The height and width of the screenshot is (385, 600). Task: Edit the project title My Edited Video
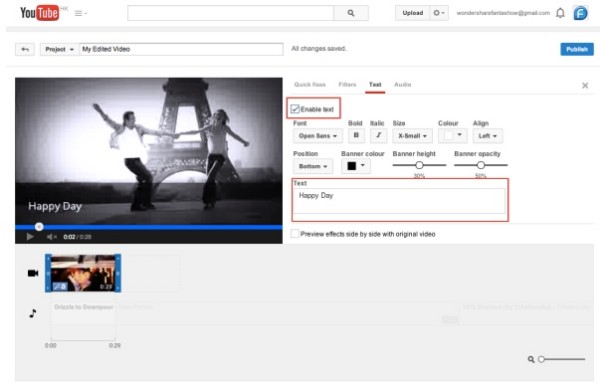(181, 49)
